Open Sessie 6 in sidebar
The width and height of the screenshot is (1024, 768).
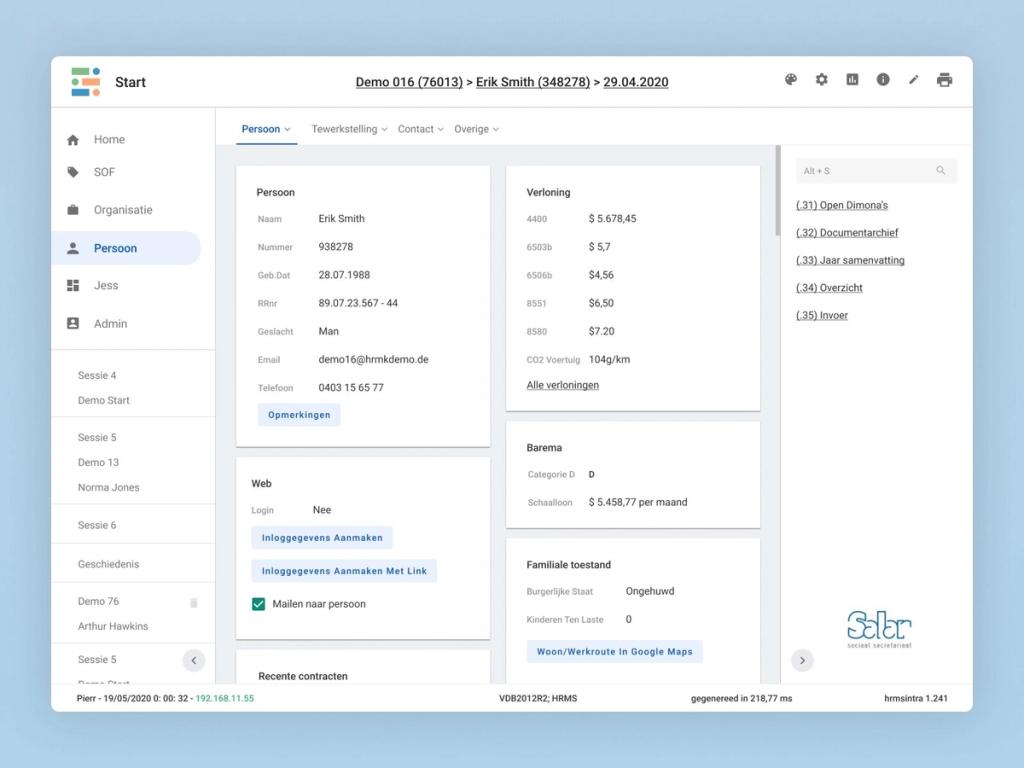97,525
